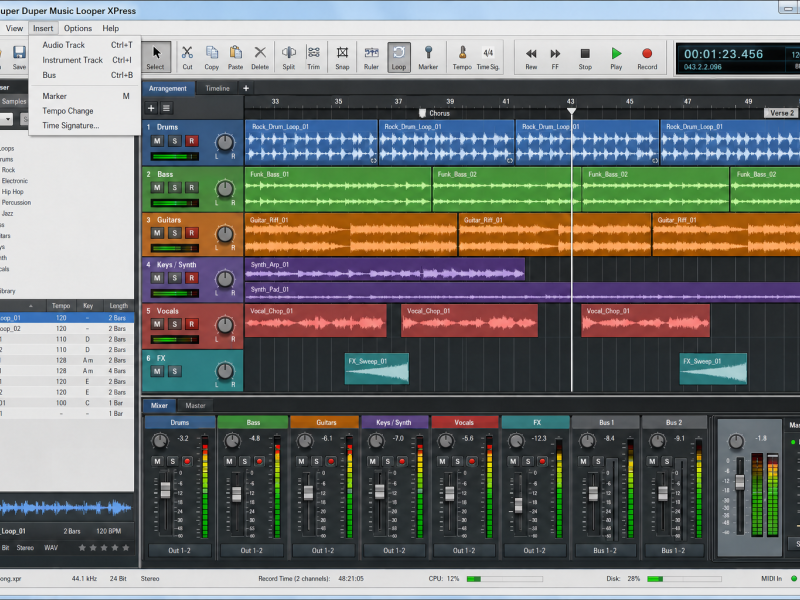This screenshot has width=800, height=600.
Task: Mute the Drums track
Action: point(157,141)
